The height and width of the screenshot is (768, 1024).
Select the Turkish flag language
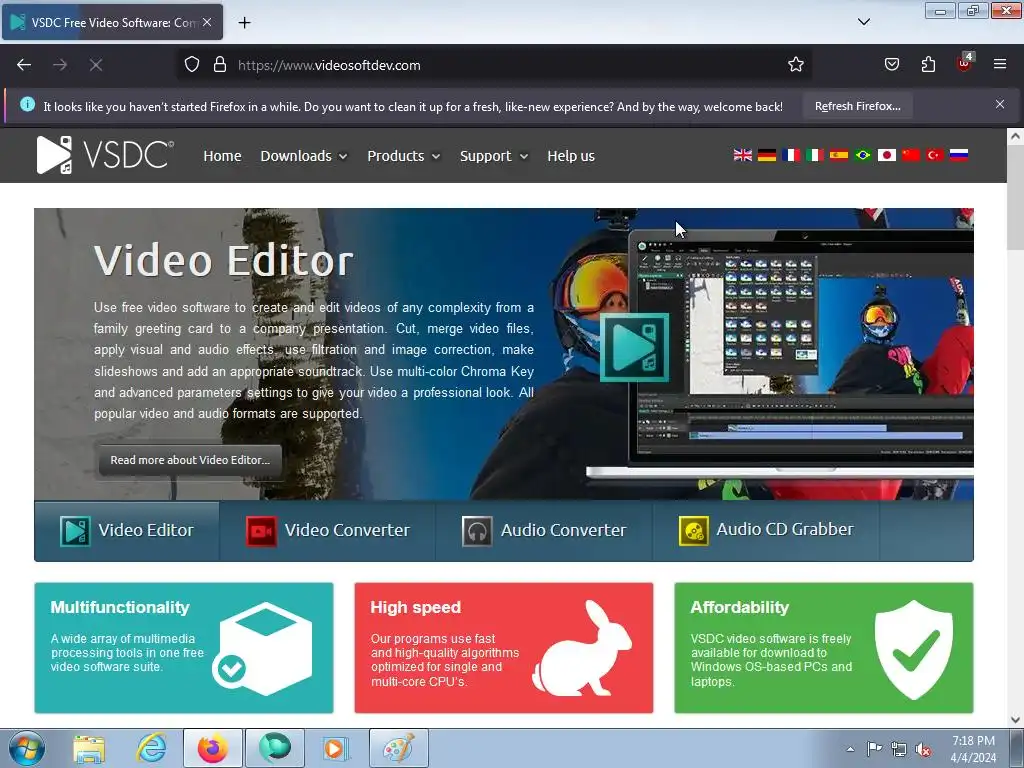(x=935, y=155)
